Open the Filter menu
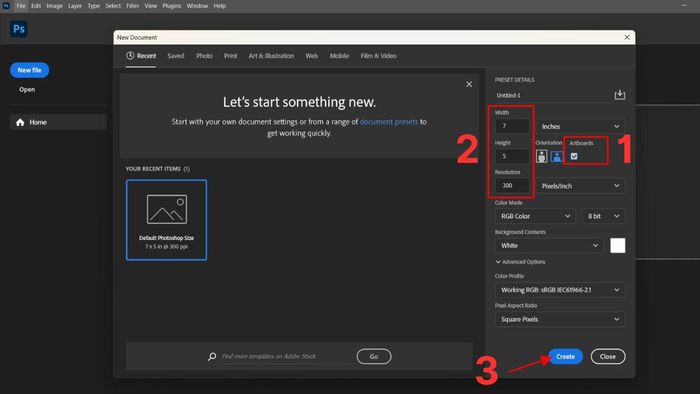Image resolution: width=700 pixels, height=394 pixels. tap(133, 6)
